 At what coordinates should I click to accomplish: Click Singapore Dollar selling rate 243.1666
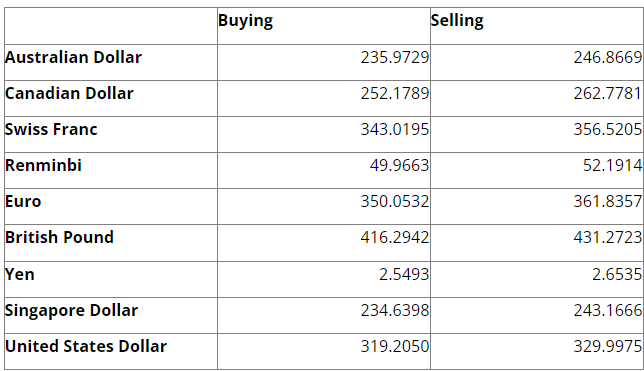pyautogui.click(x=607, y=310)
